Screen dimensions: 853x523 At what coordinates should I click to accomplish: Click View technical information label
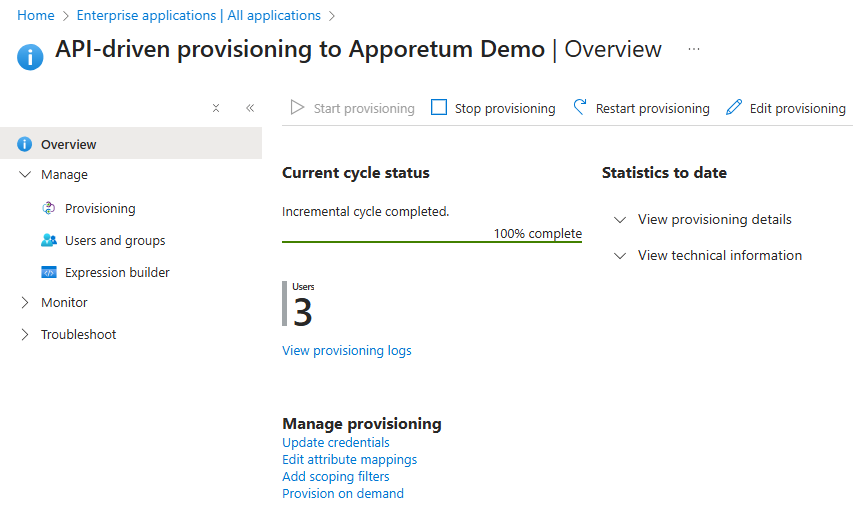point(720,255)
